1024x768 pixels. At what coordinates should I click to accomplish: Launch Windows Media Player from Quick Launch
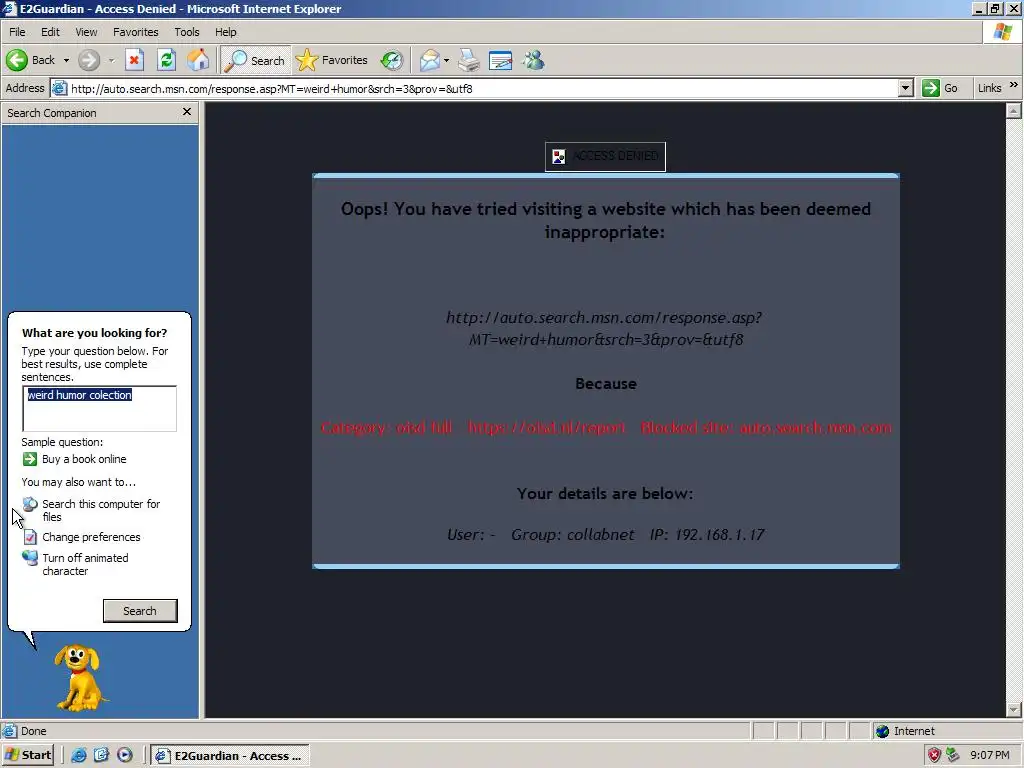click(125, 755)
